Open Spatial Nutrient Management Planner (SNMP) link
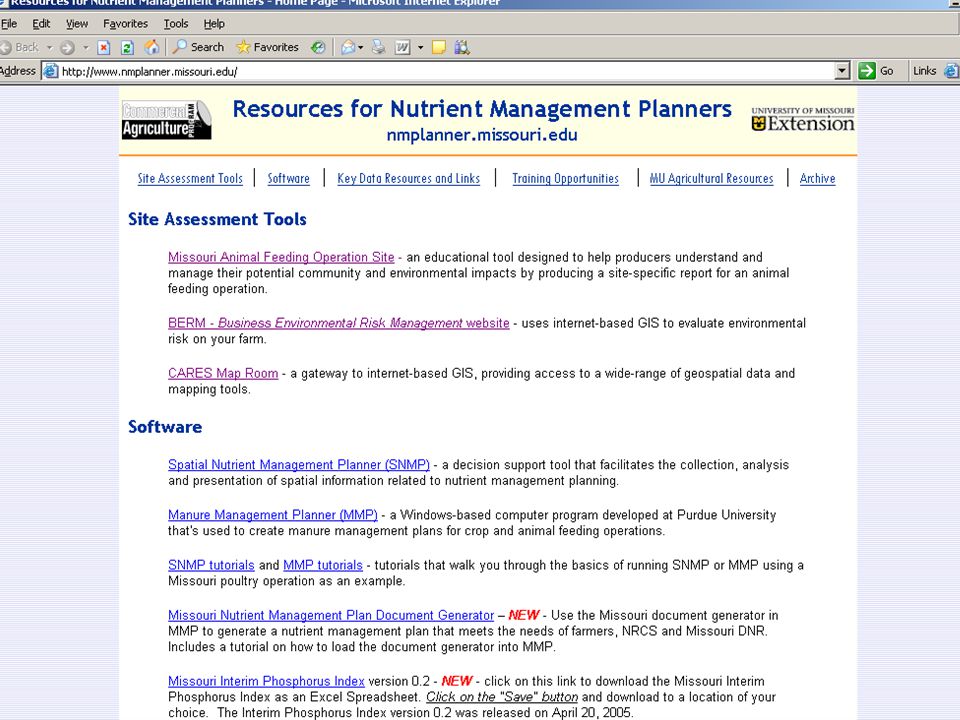 299,465
